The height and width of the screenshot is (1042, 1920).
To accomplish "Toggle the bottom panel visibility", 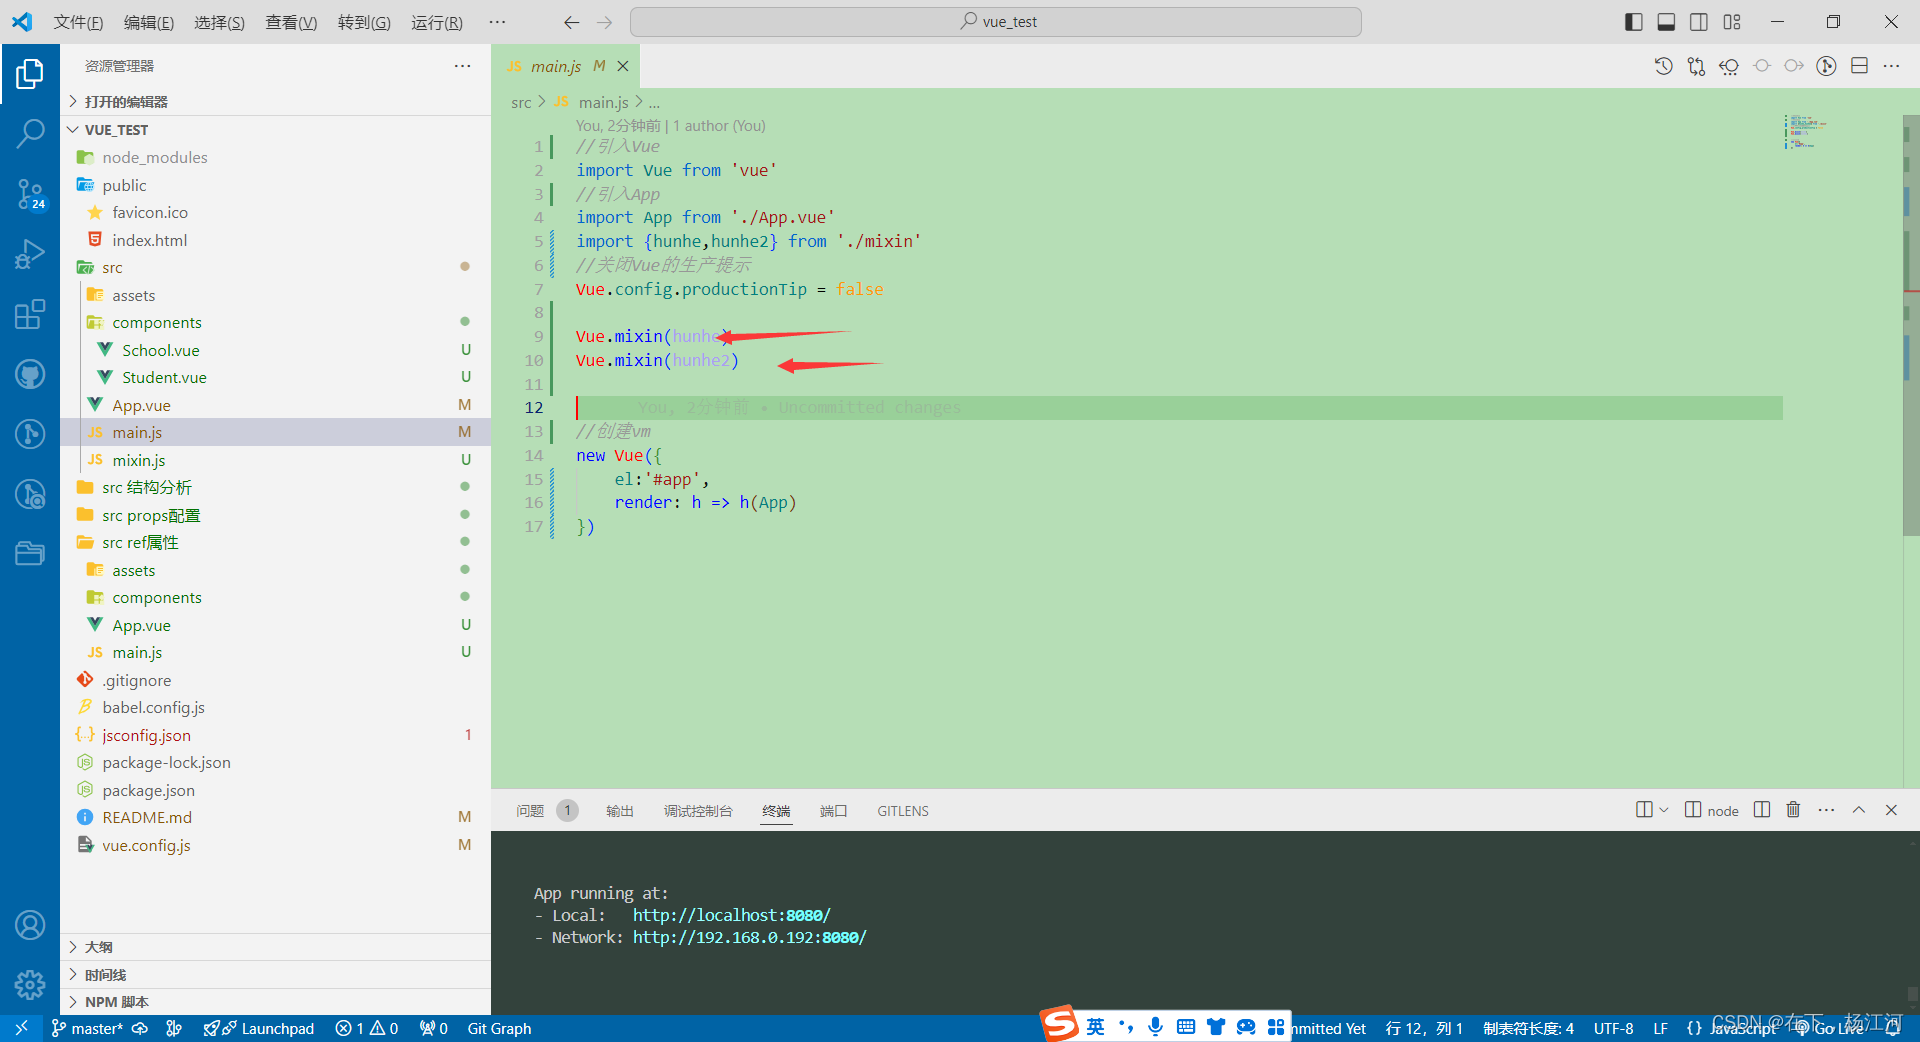I will click(x=1666, y=22).
